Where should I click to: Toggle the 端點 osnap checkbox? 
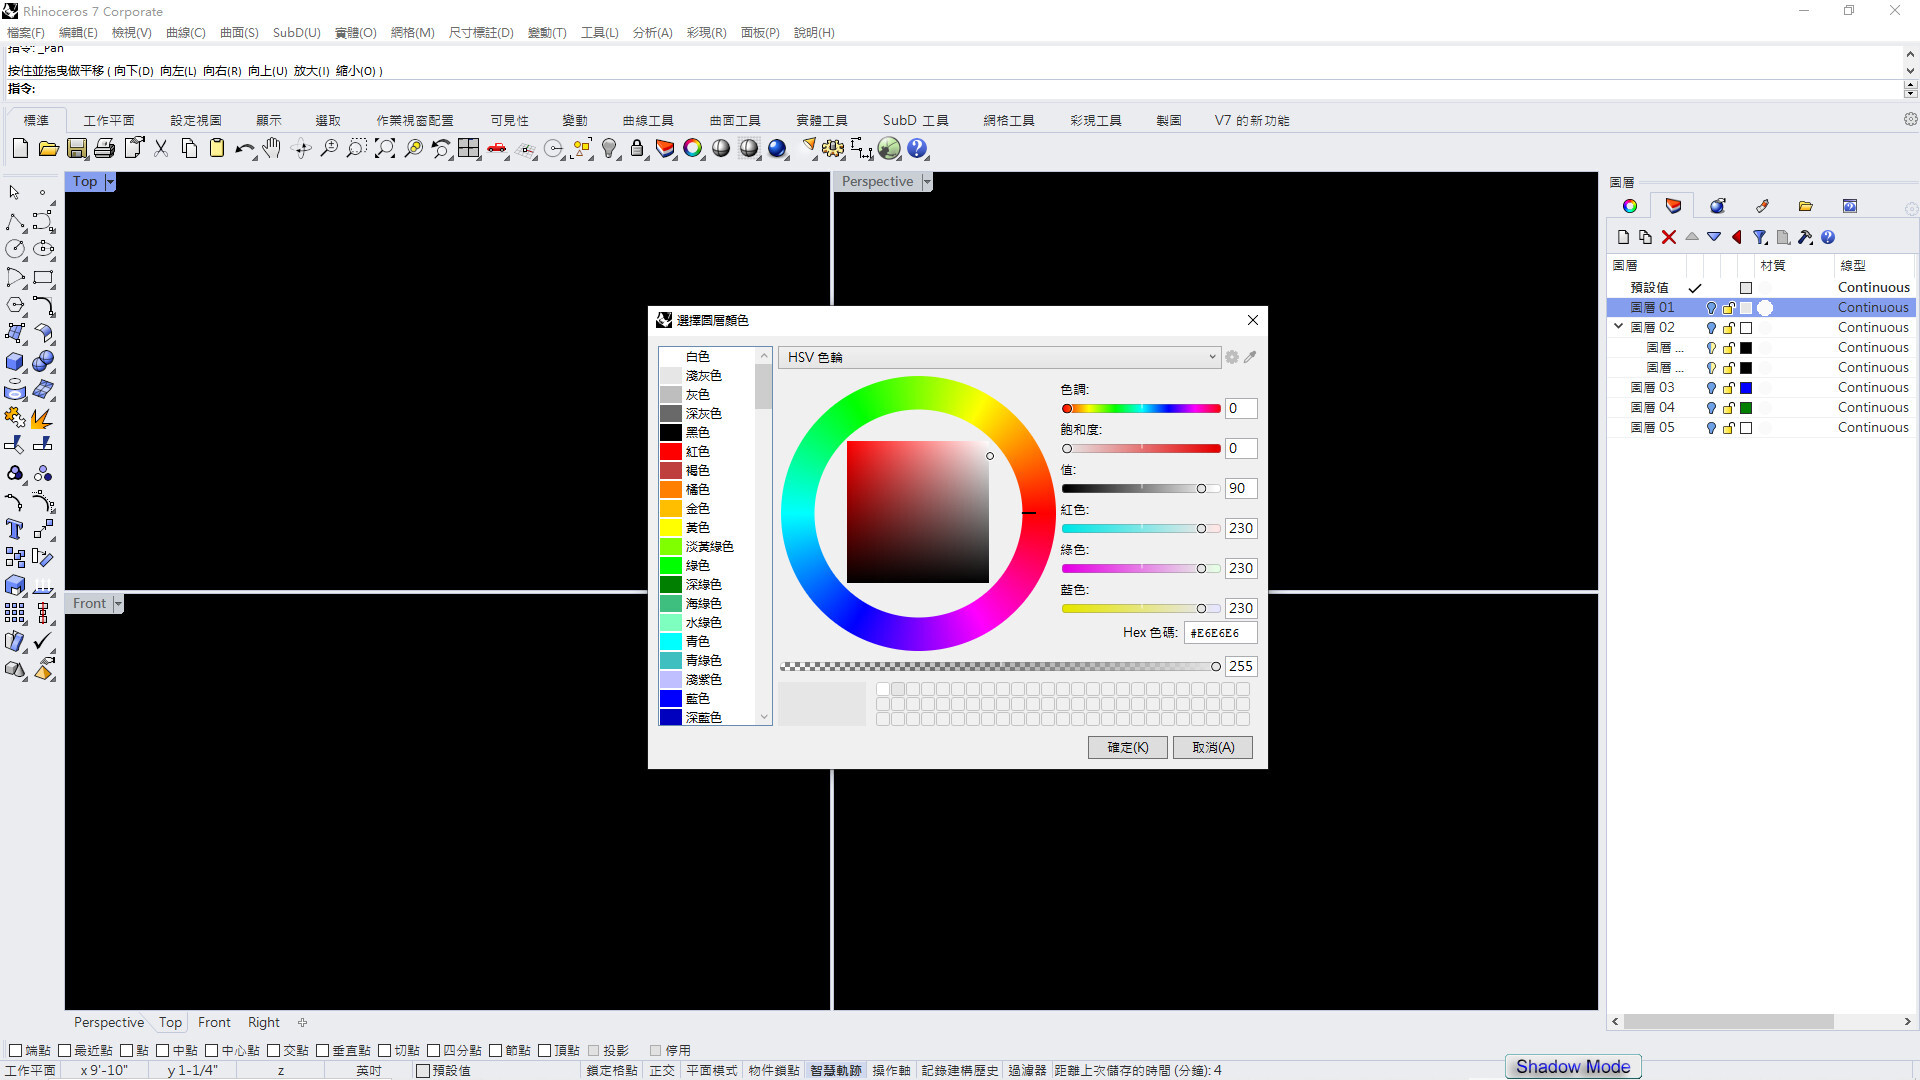click(x=15, y=1050)
